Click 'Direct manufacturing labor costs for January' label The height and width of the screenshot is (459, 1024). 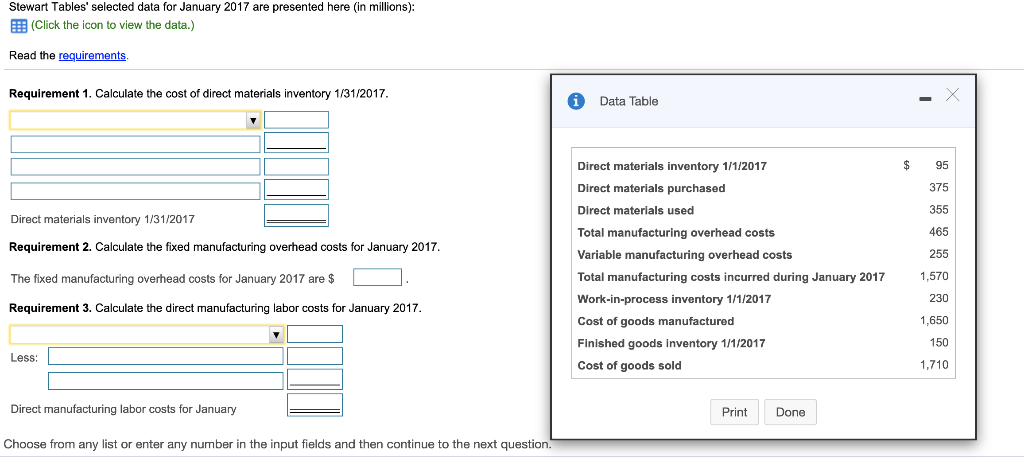(123, 409)
